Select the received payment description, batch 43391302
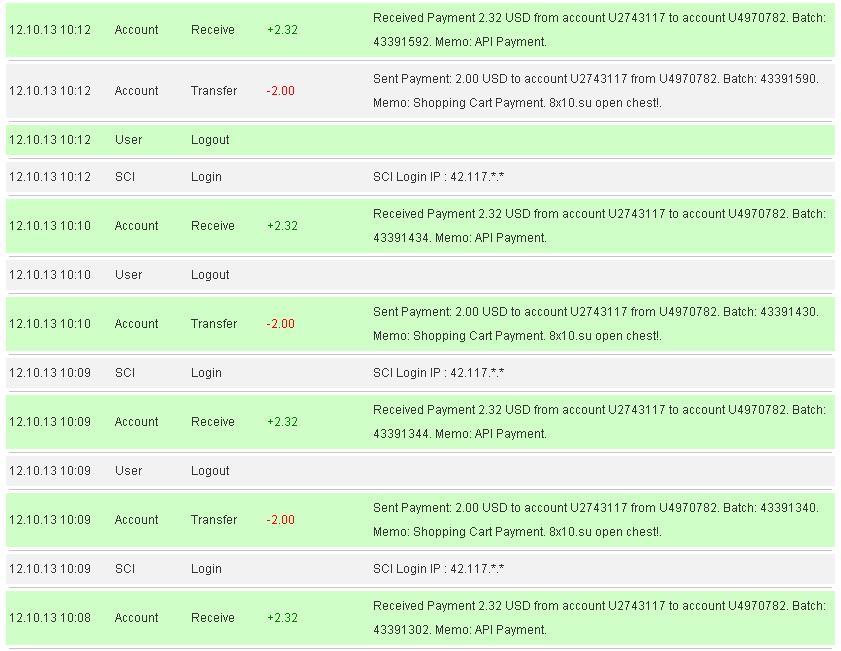This screenshot has height=651, width=841. coord(598,618)
